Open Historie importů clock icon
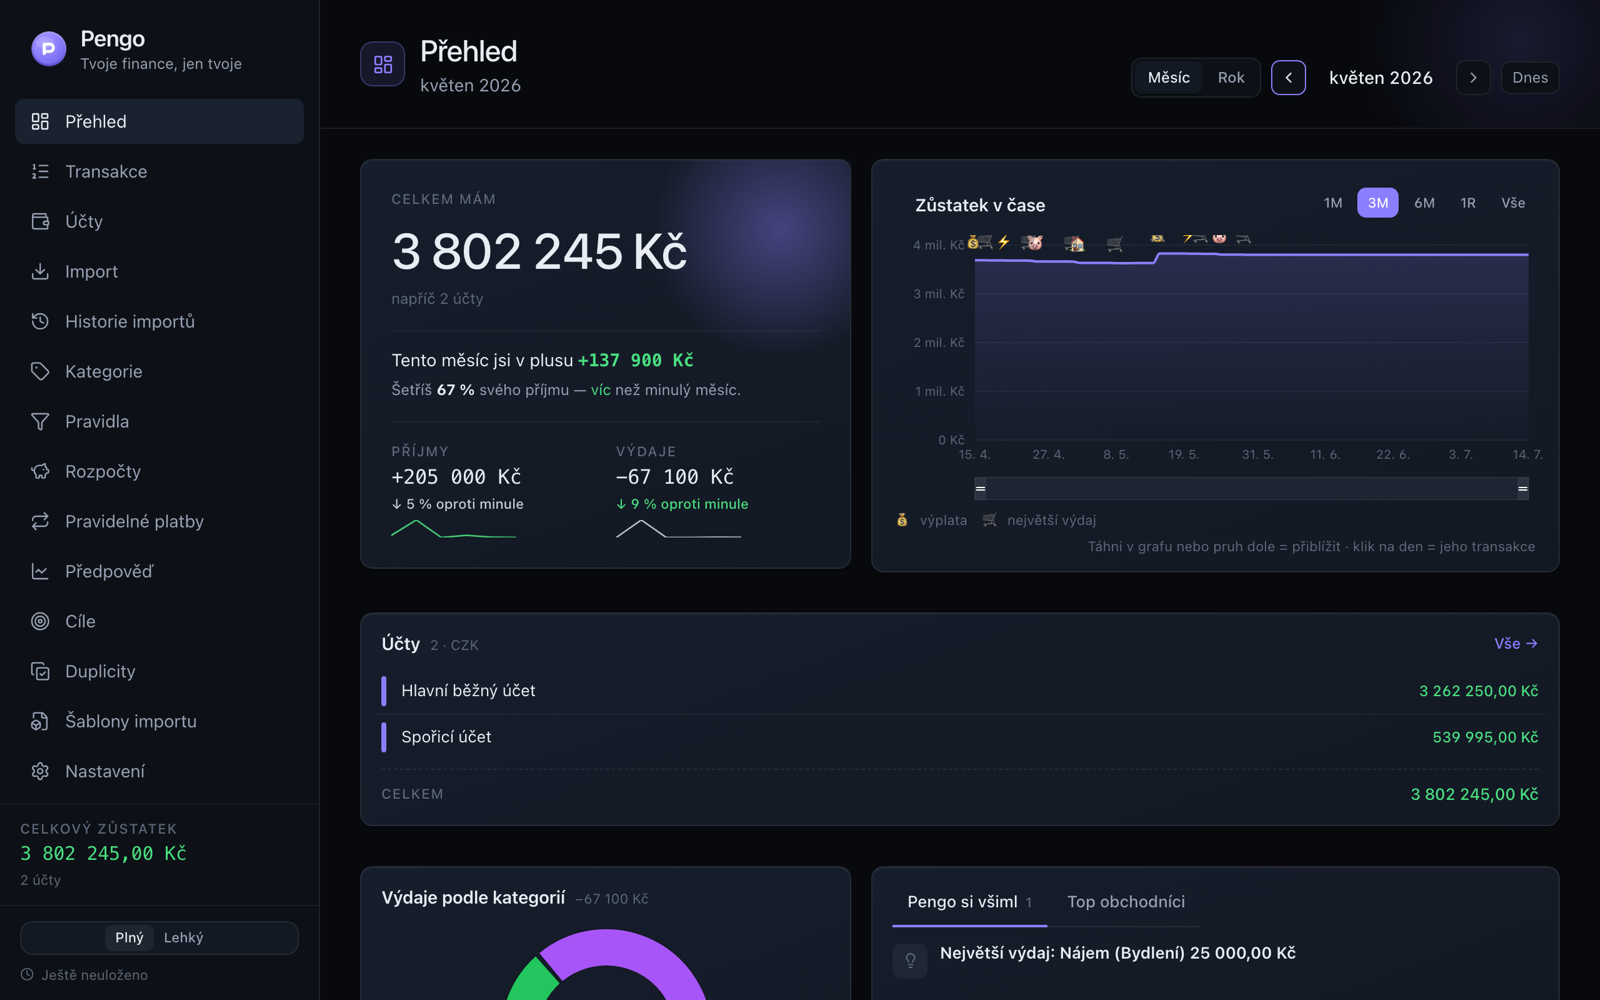The image size is (1600, 1000). point(40,321)
